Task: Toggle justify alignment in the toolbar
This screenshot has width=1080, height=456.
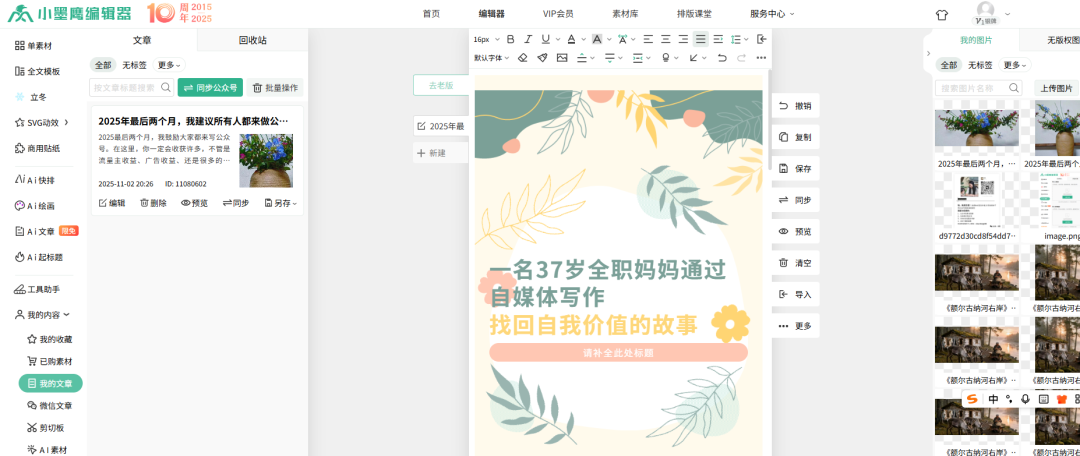Action: pyautogui.click(x=701, y=39)
